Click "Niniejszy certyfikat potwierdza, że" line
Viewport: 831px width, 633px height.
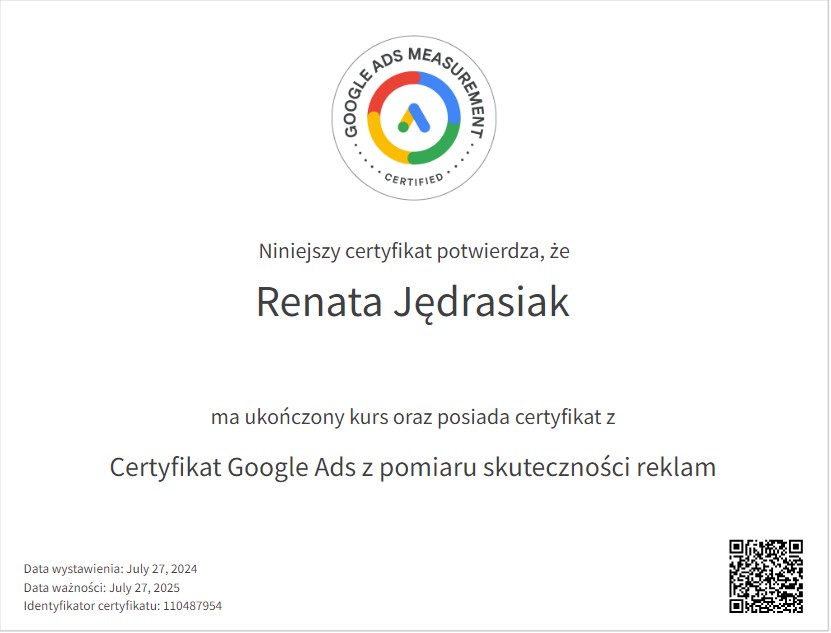pos(414,251)
